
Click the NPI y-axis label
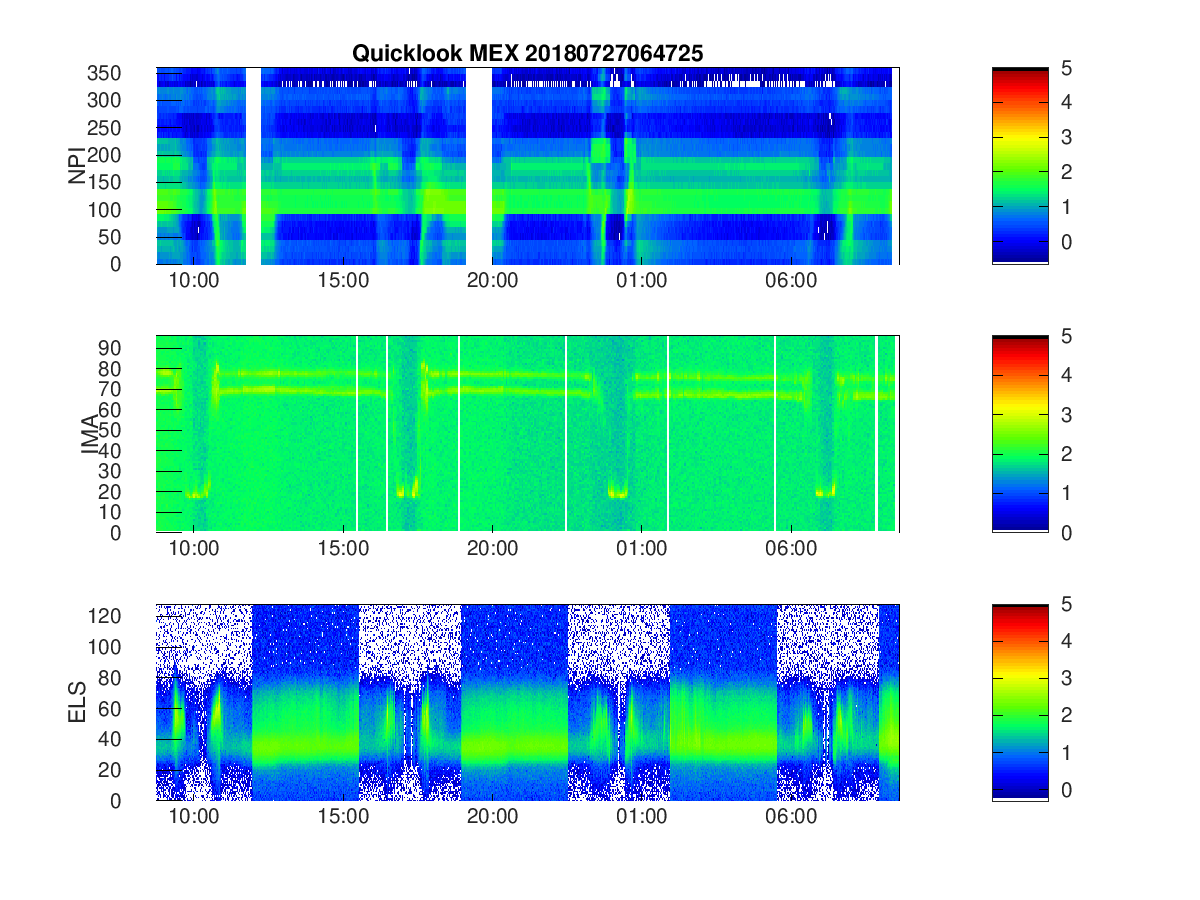tap(77, 166)
